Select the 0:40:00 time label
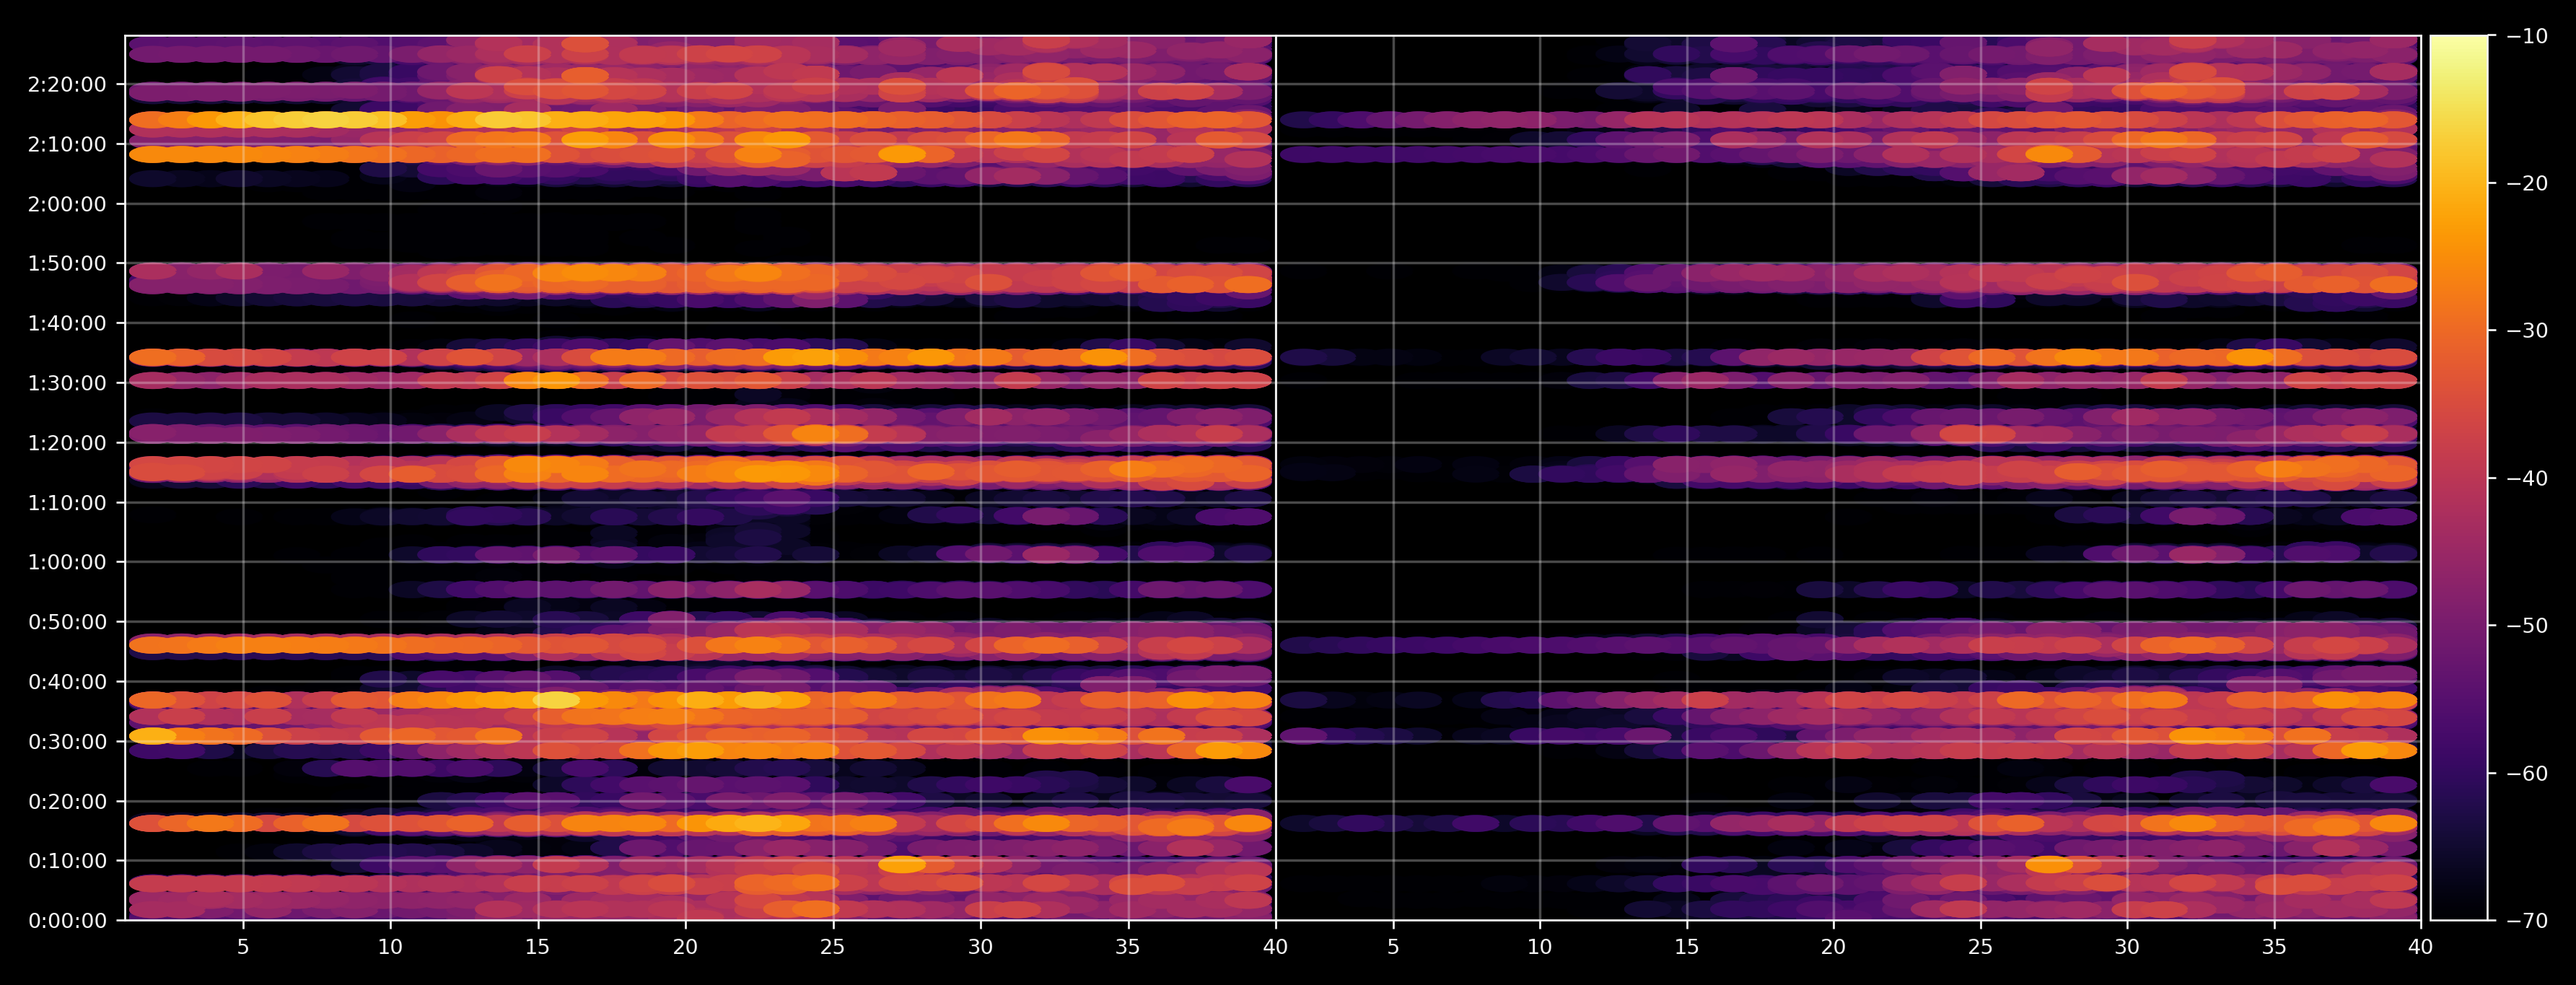Image resolution: width=2576 pixels, height=985 pixels. point(67,682)
